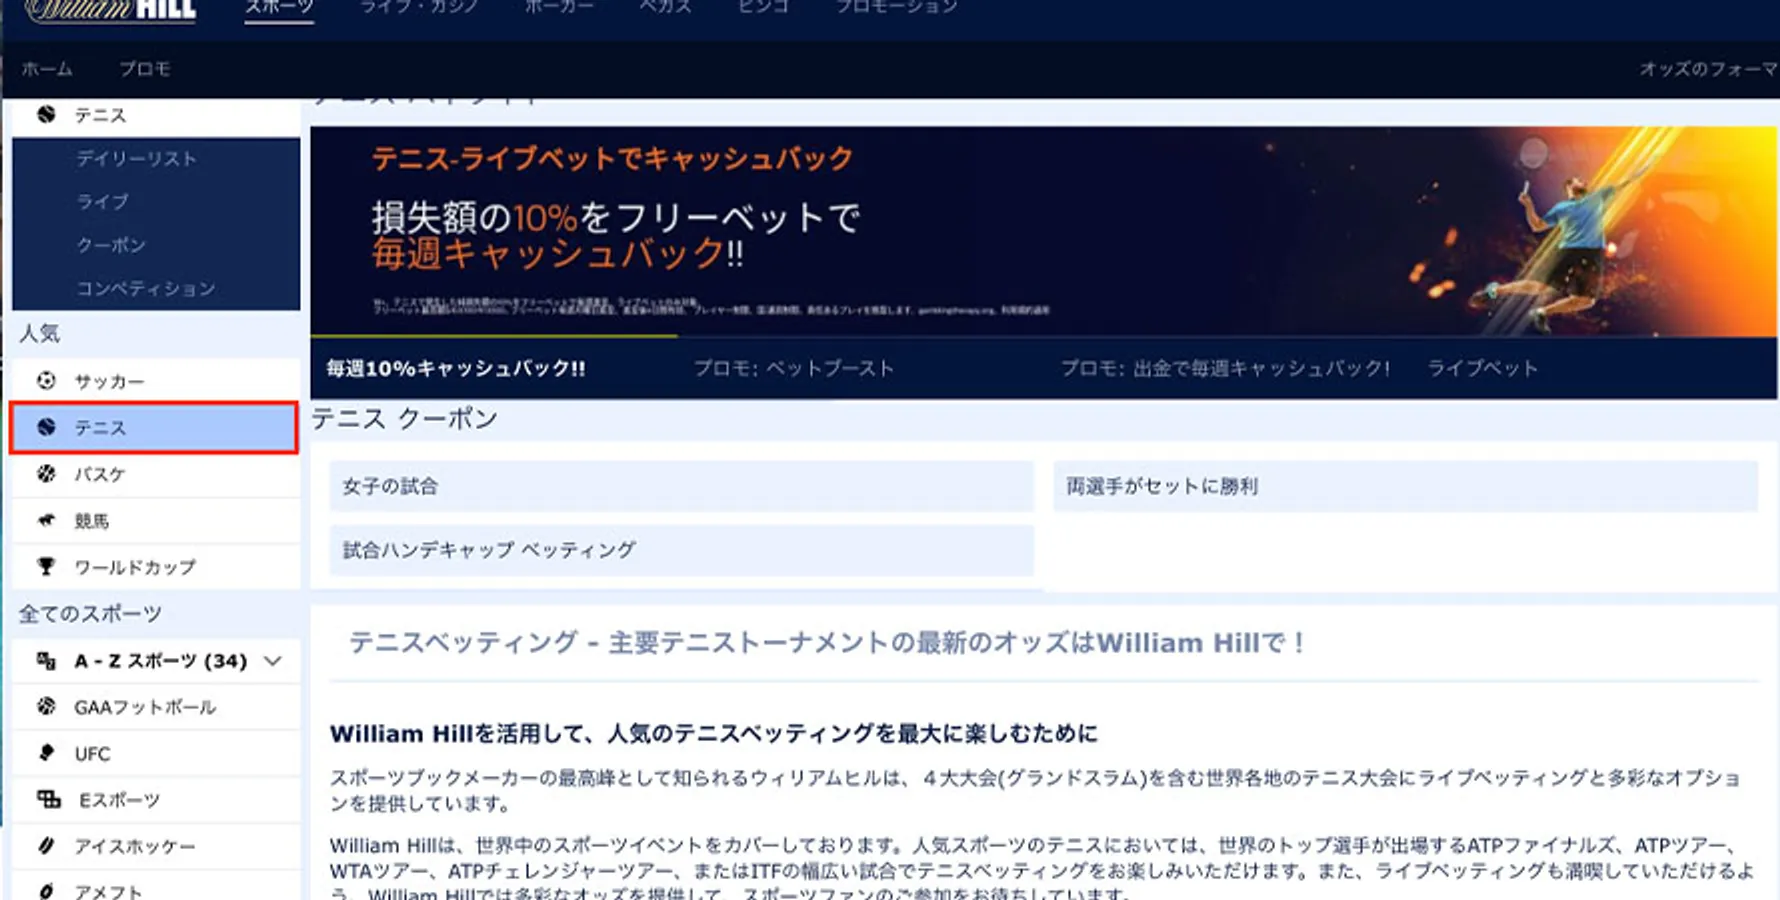Select the 毎週10%キャッシュバック!! banner tab
Image resolution: width=1780 pixels, height=900 pixels.
[456, 368]
